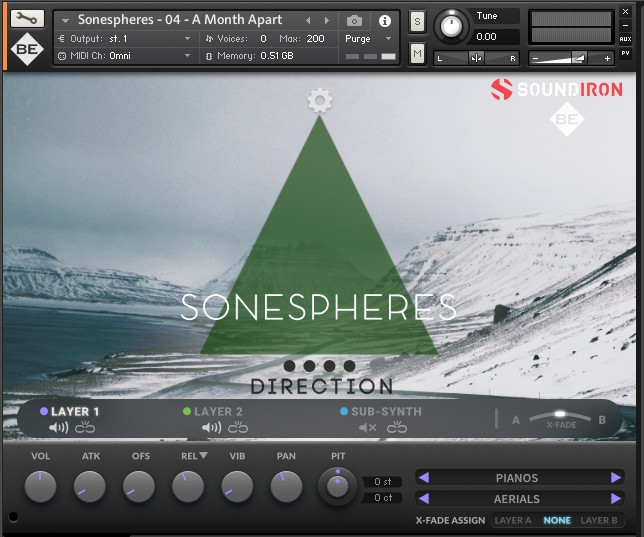This screenshot has width=644, height=537.
Task: Open the wrench instrument edit mode
Action: pyautogui.click(x=27, y=18)
